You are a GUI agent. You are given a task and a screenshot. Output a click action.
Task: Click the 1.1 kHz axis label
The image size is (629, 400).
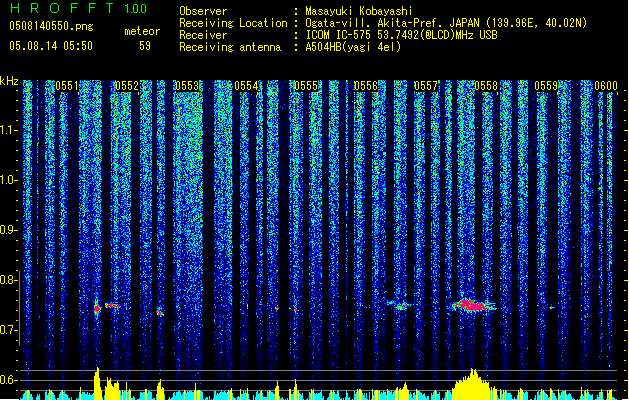(8, 130)
